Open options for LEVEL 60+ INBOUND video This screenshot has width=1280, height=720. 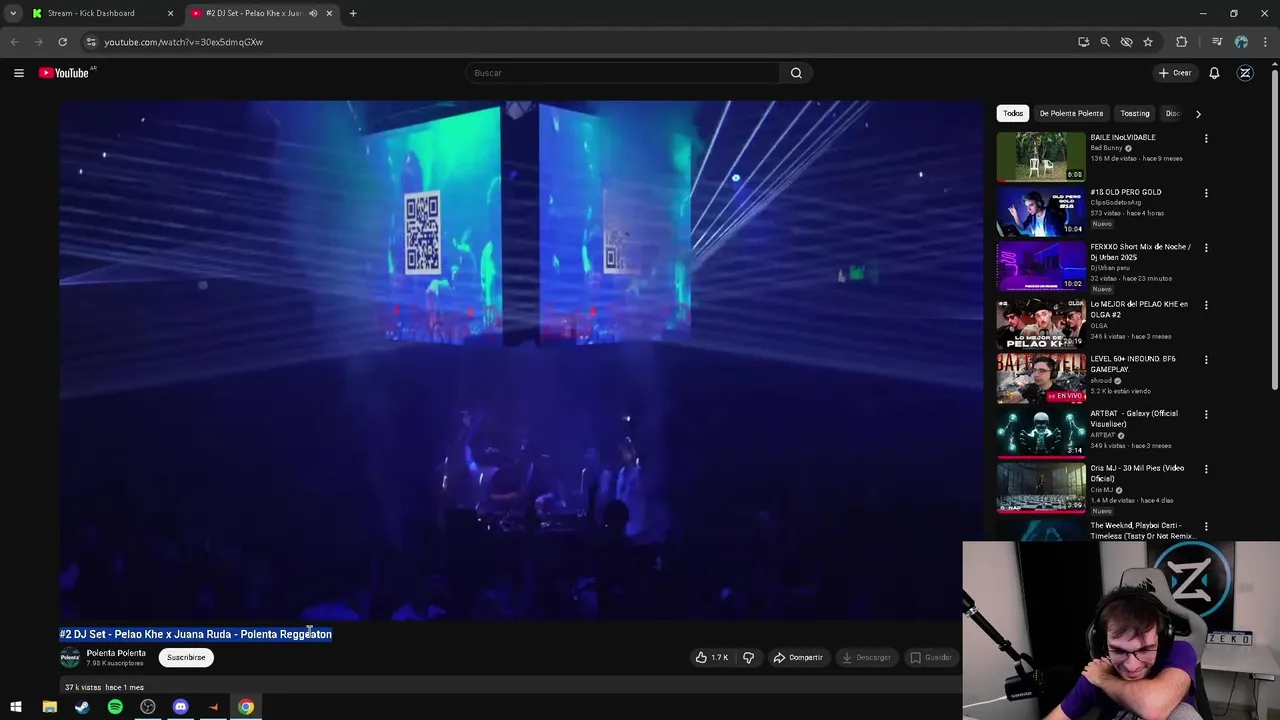tap(1206, 360)
